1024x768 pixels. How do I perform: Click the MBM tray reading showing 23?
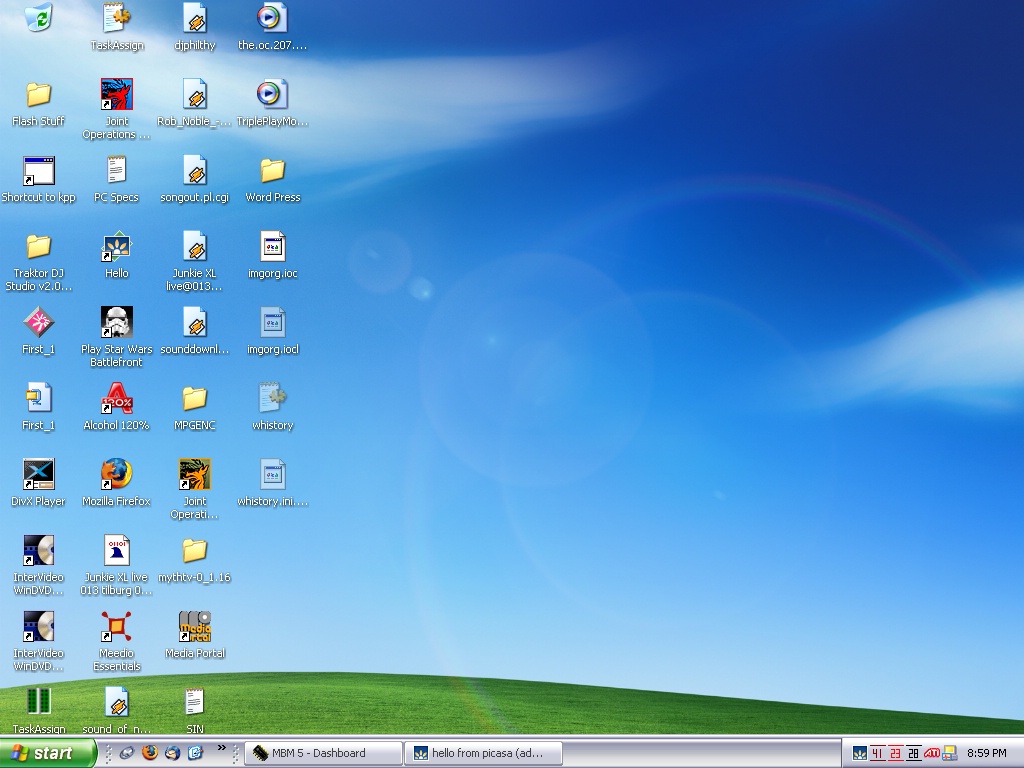pos(895,754)
